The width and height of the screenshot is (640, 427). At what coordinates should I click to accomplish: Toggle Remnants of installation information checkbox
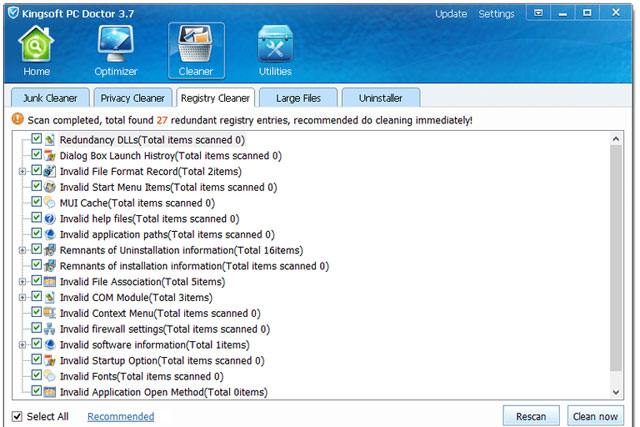click(36, 265)
